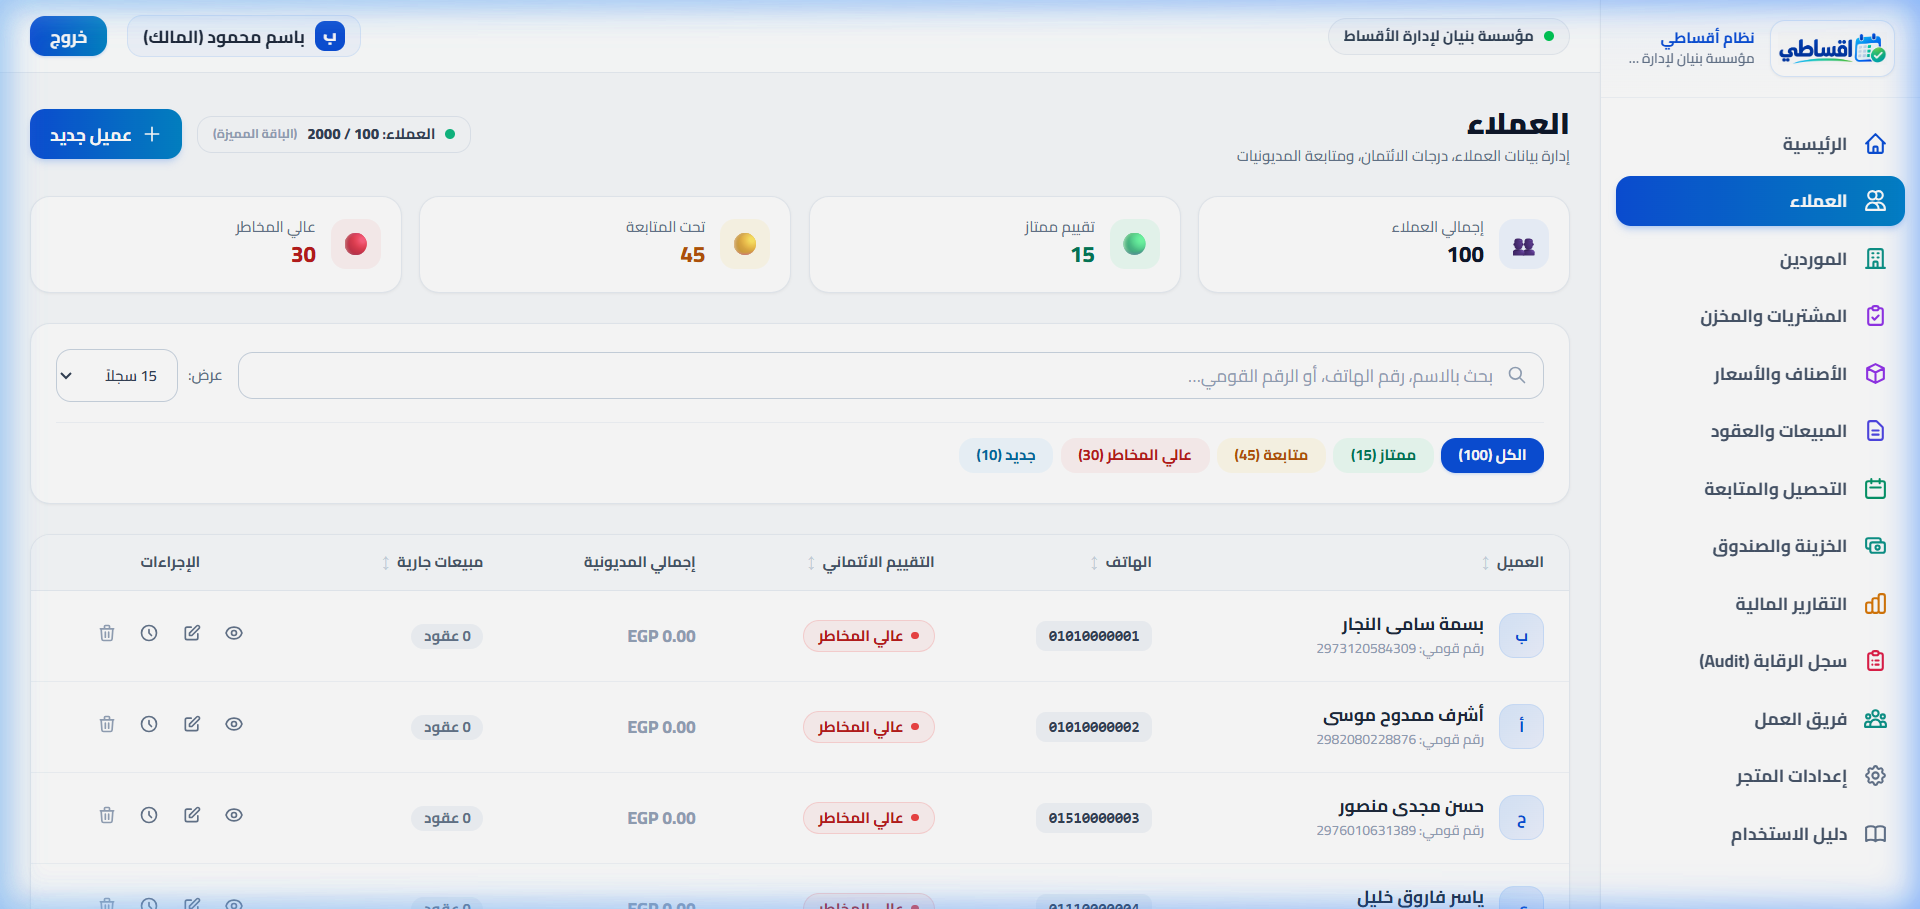Click the فريق العمل team icon
Screen dimensions: 1920x909
[x=1875, y=719]
